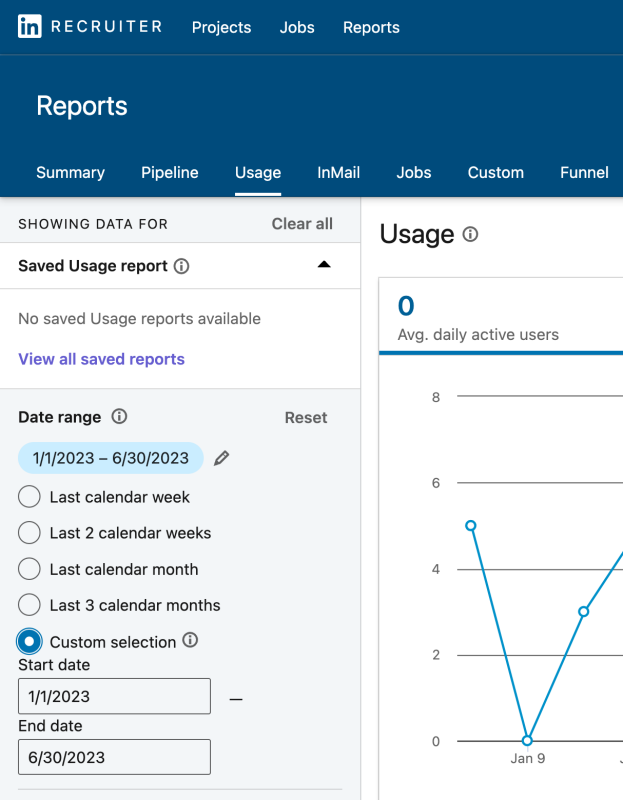Open Jobs in top navigation bar
Screen dimensions: 623x800
pos(297,27)
